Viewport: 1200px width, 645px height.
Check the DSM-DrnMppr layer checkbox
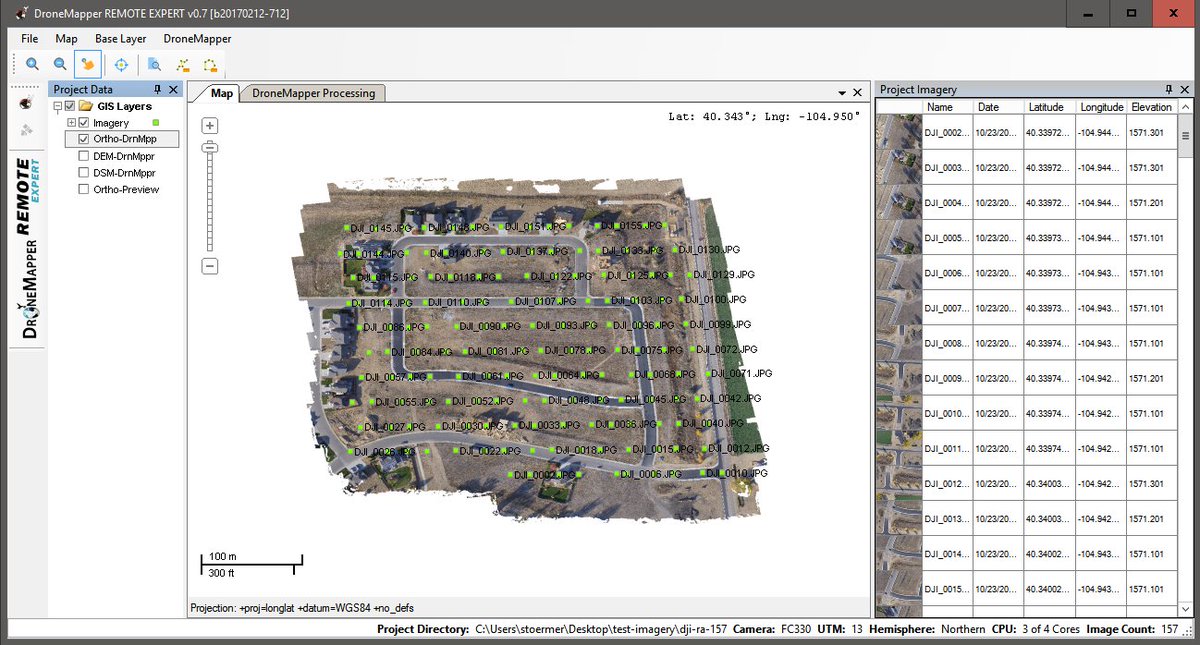84,172
